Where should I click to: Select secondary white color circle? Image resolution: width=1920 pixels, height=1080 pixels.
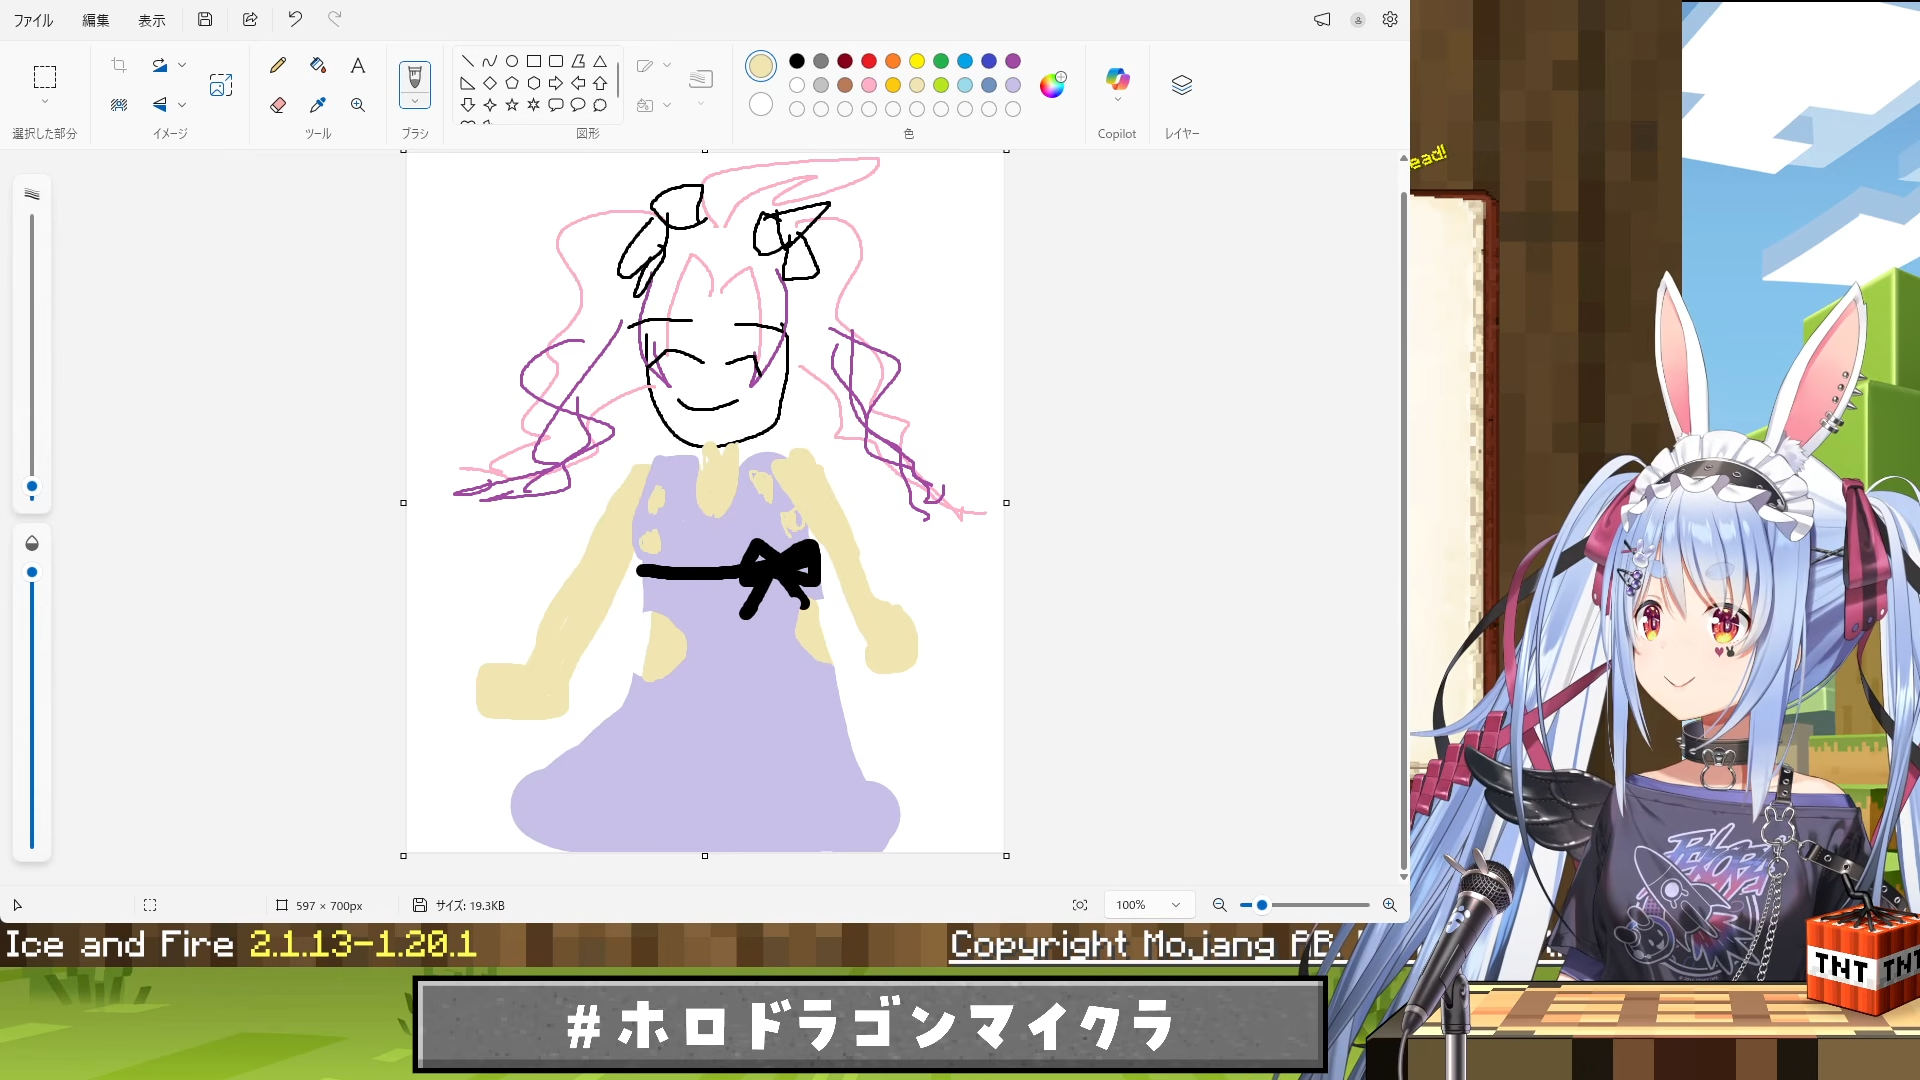point(760,105)
